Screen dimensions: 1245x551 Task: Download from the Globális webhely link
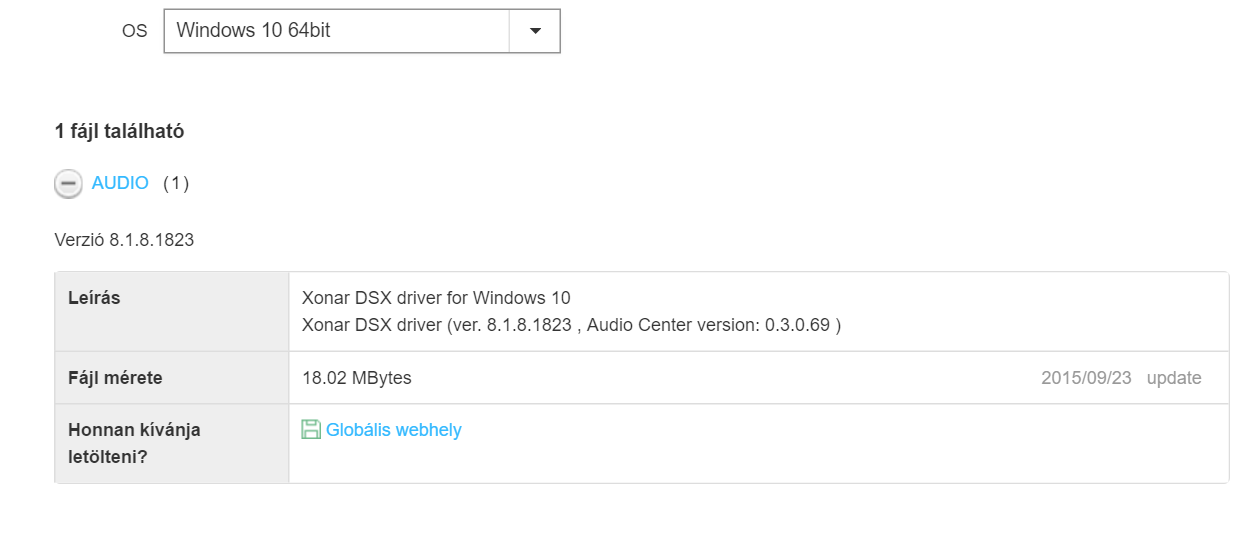pos(394,430)
